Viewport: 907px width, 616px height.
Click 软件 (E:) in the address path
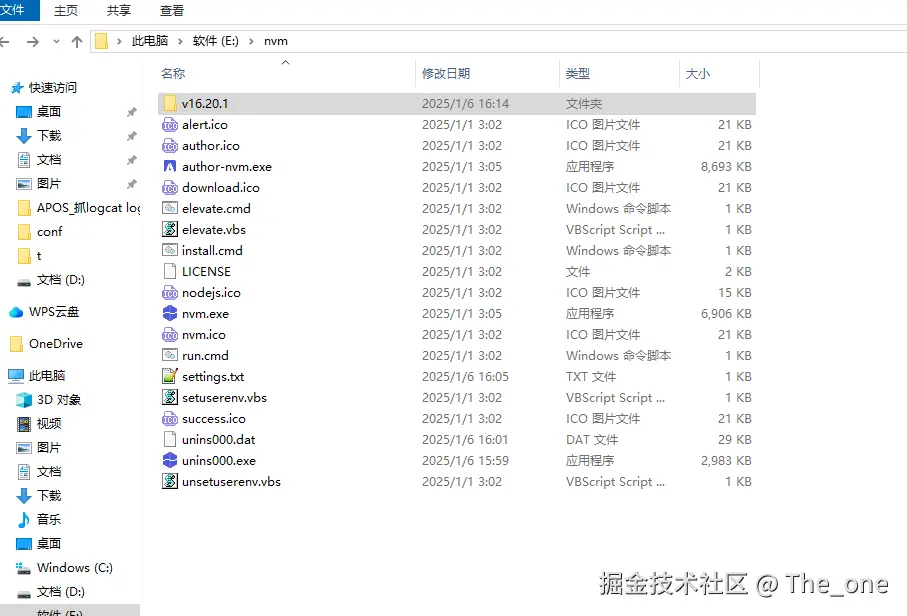tap(216, 41)
